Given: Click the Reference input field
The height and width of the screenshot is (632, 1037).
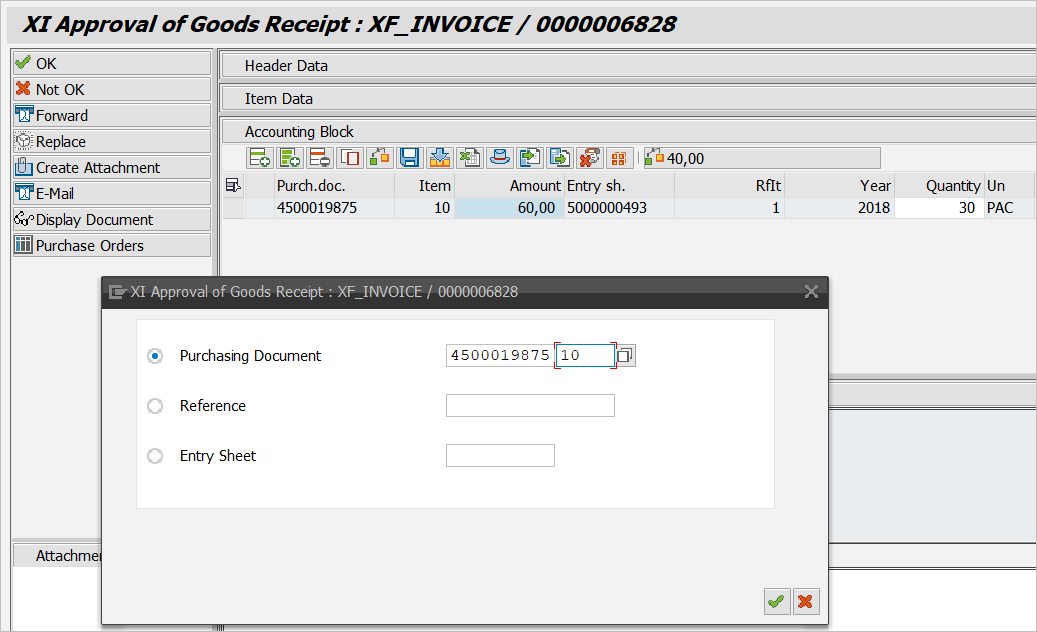Looking at the screenshot, I should point(530,406).
